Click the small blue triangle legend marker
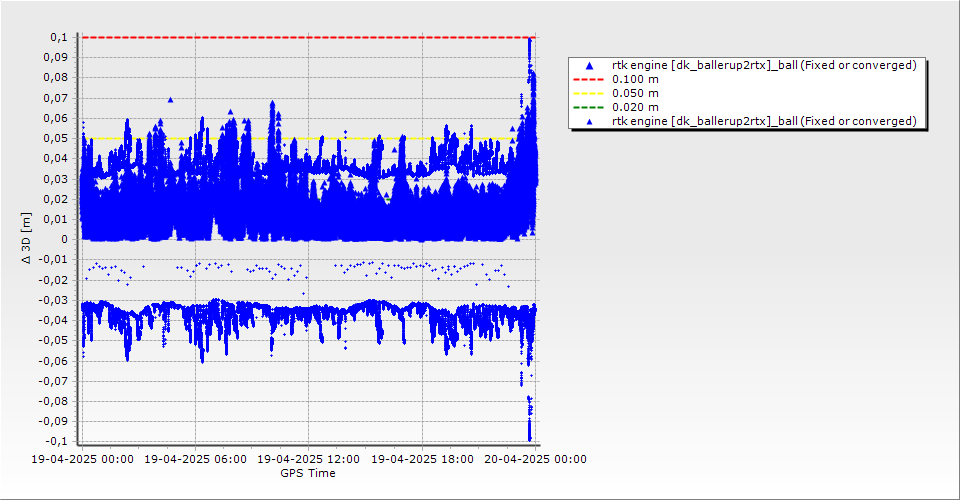 tap(590, 122)
